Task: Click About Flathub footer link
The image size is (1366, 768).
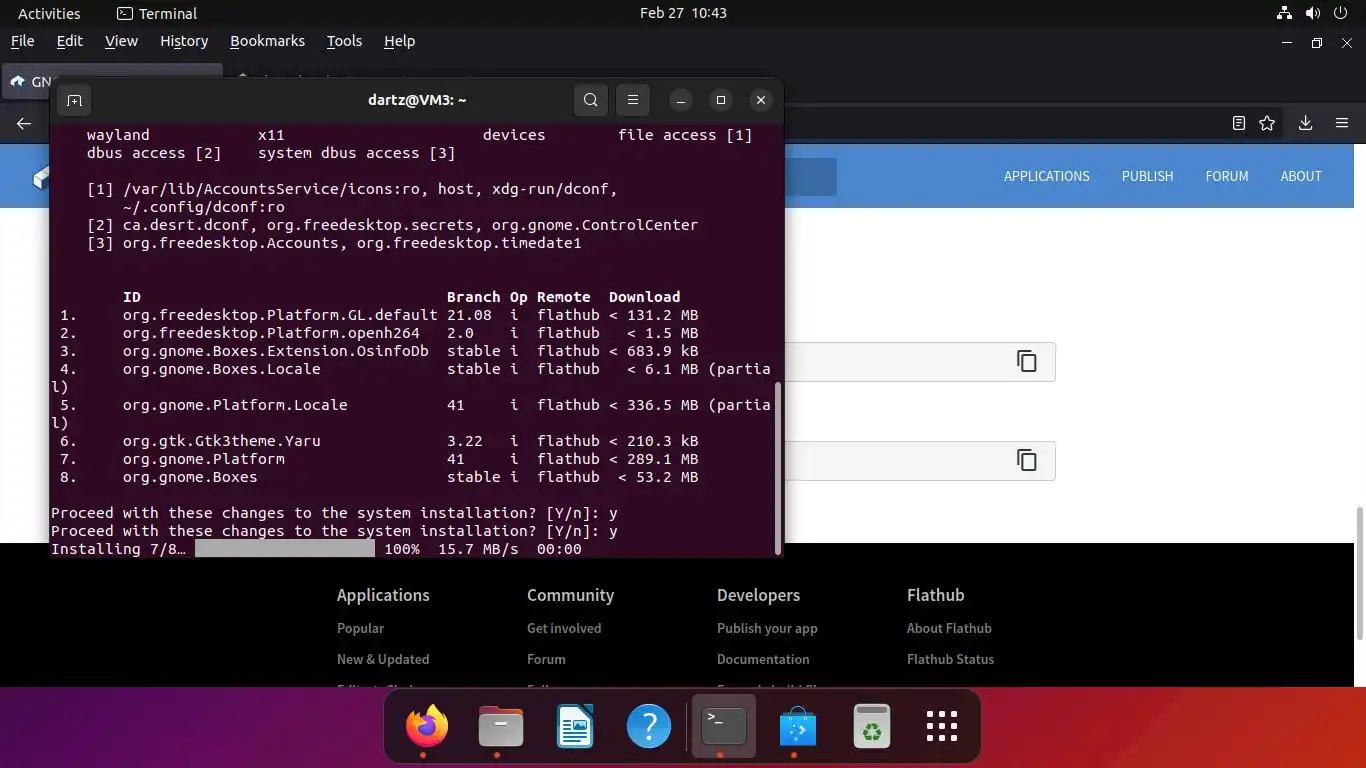Action: click(949, 628)
